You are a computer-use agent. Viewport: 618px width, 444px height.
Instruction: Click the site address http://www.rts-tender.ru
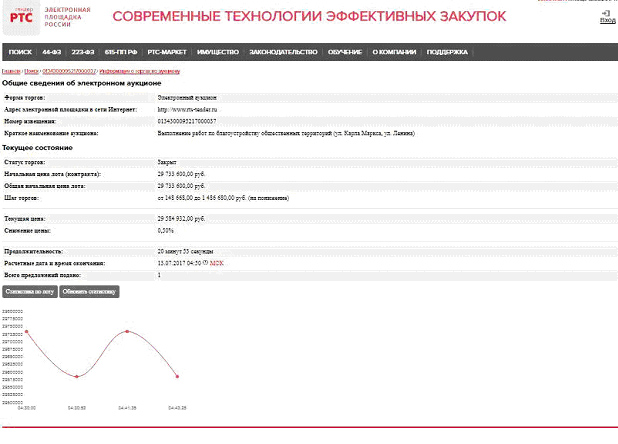(187, 110)
